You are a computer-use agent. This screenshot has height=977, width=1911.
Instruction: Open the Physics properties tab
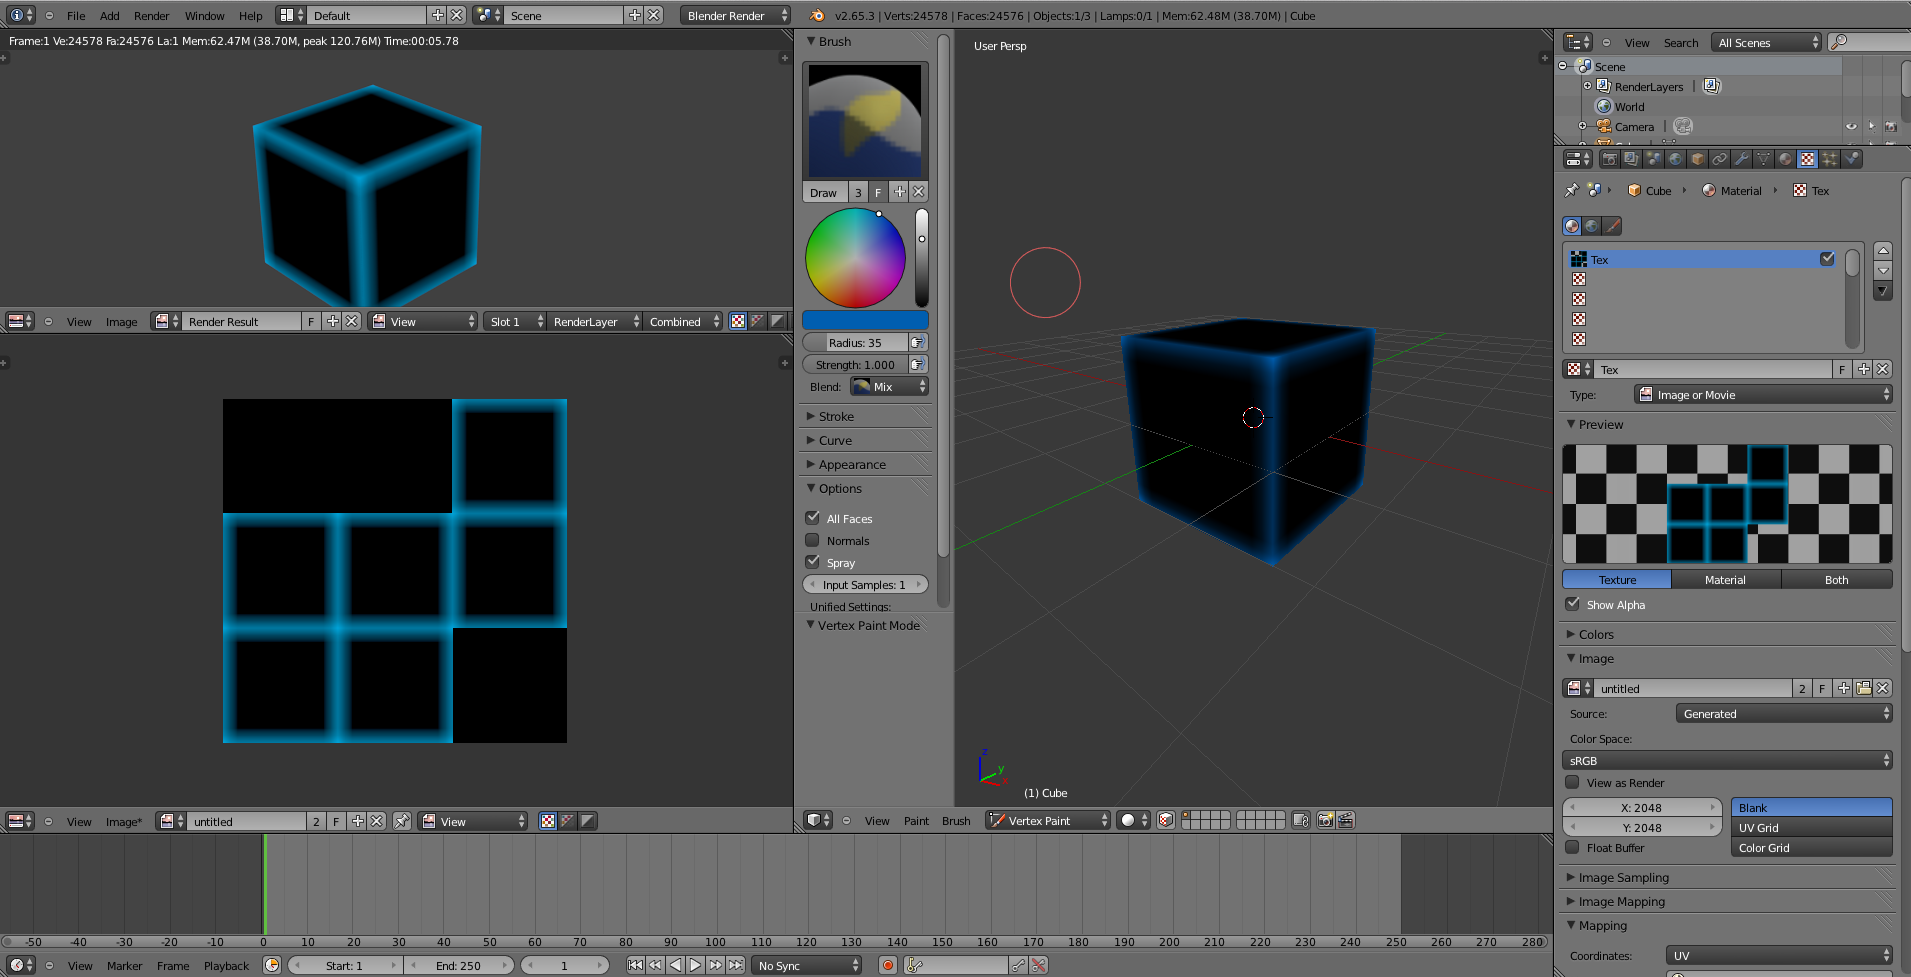pos(1851,159)
